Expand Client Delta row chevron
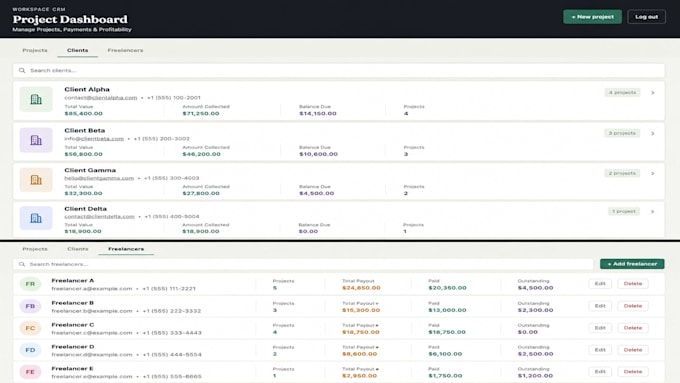Image resolution: width=680 pixels, height=383 pixels. (653, 212)
